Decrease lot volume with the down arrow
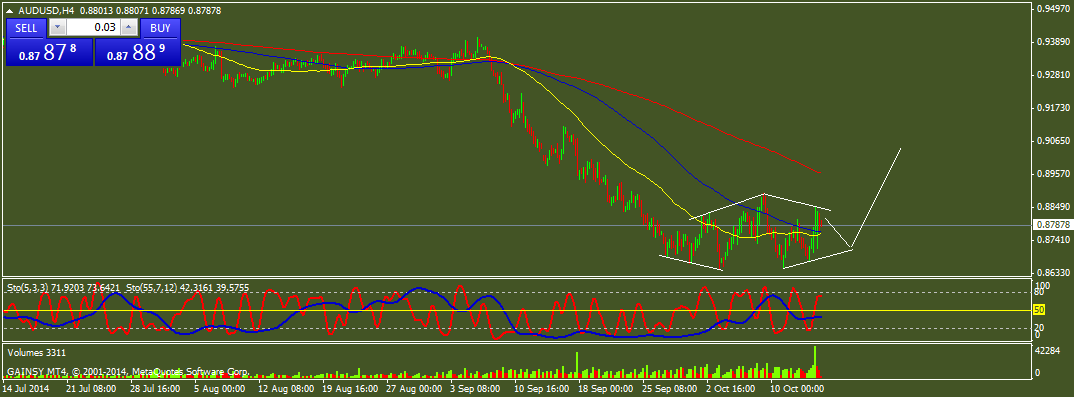 coord(58,27)
